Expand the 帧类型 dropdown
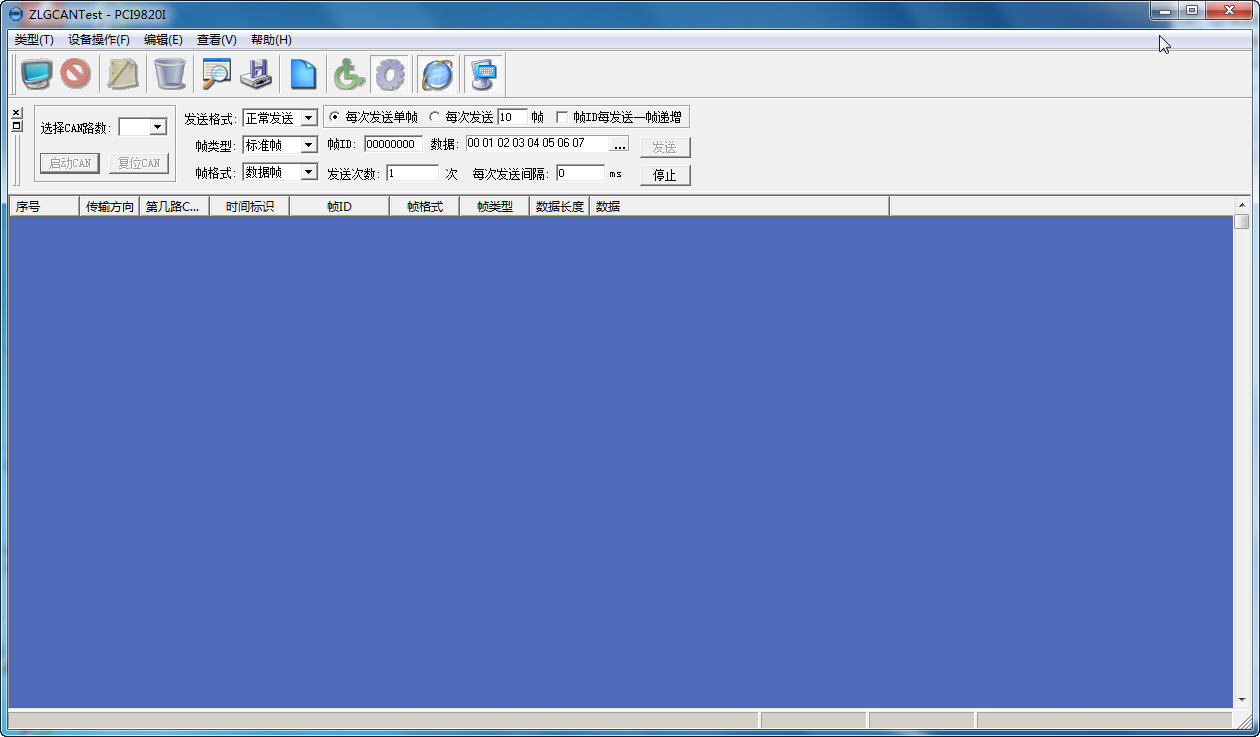 coord(308,145)
